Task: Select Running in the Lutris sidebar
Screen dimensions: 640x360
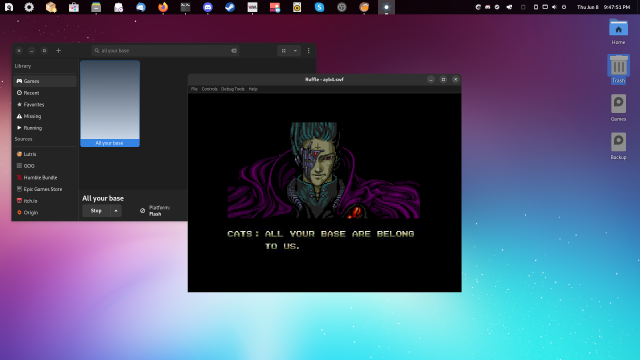Action: 45,128
